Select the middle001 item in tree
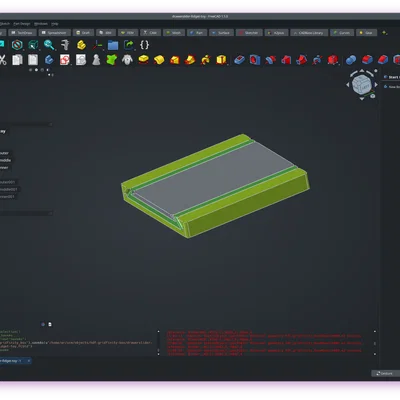The image size is (400, 400). pos(8,189)
